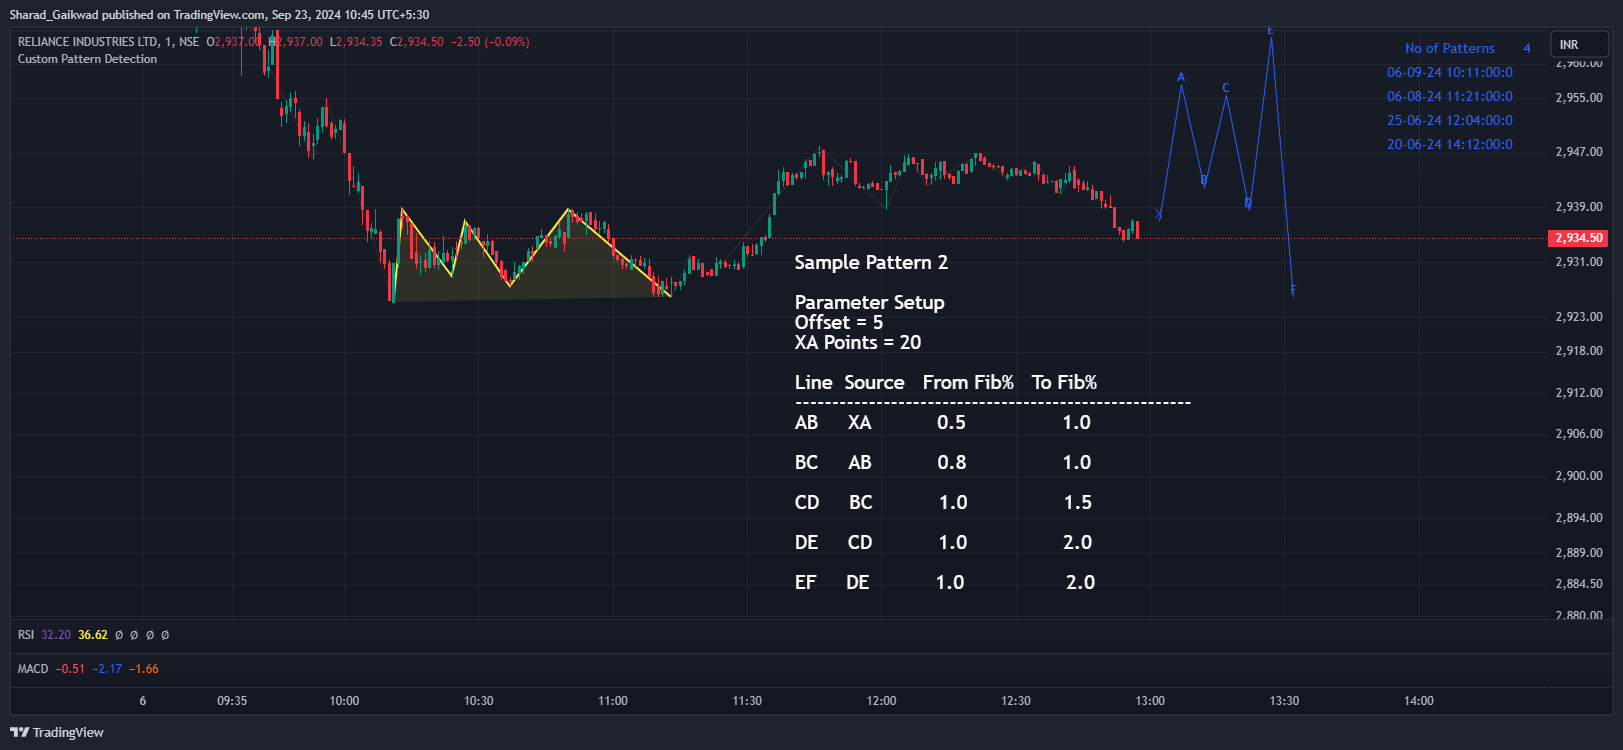Select pattern date '25-06-24 12:04:00:0'
1623x750 pixels.
coord(1449,120)
